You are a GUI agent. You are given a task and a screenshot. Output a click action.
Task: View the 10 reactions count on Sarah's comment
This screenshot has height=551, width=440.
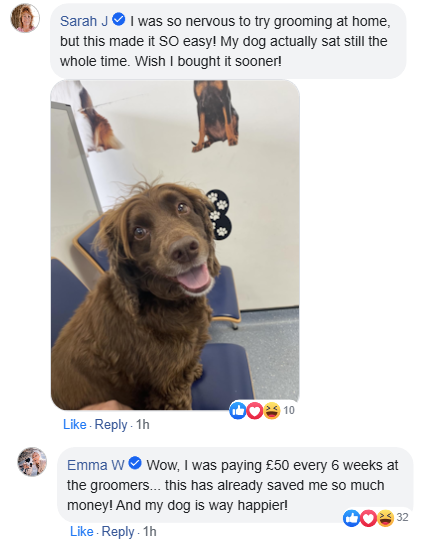(289, 410)
